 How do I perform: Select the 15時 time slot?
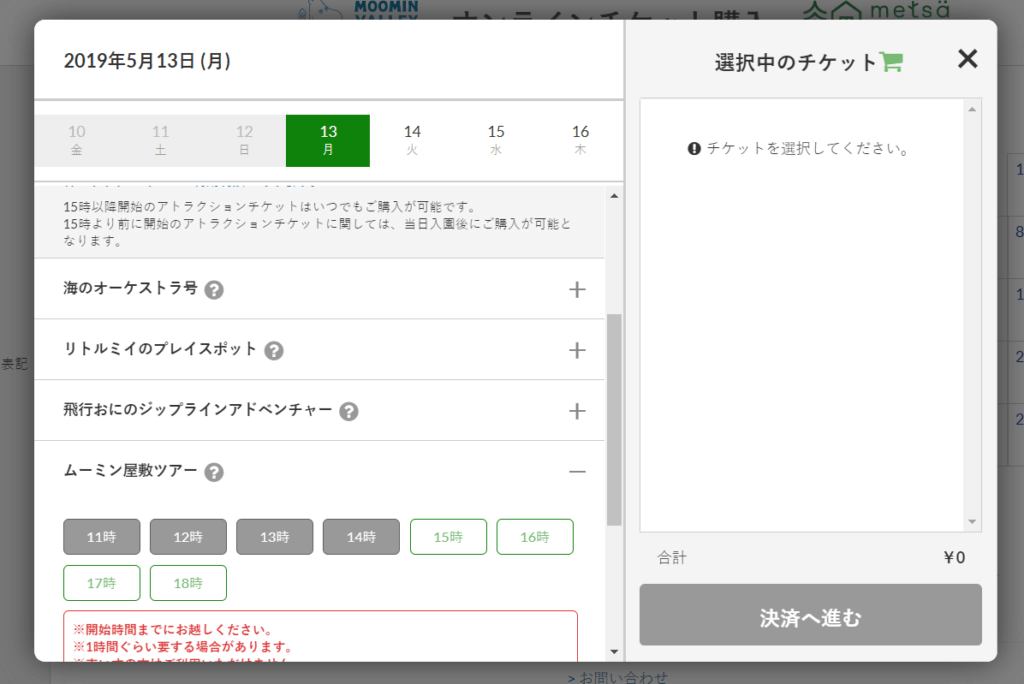(x=448, y=537)
